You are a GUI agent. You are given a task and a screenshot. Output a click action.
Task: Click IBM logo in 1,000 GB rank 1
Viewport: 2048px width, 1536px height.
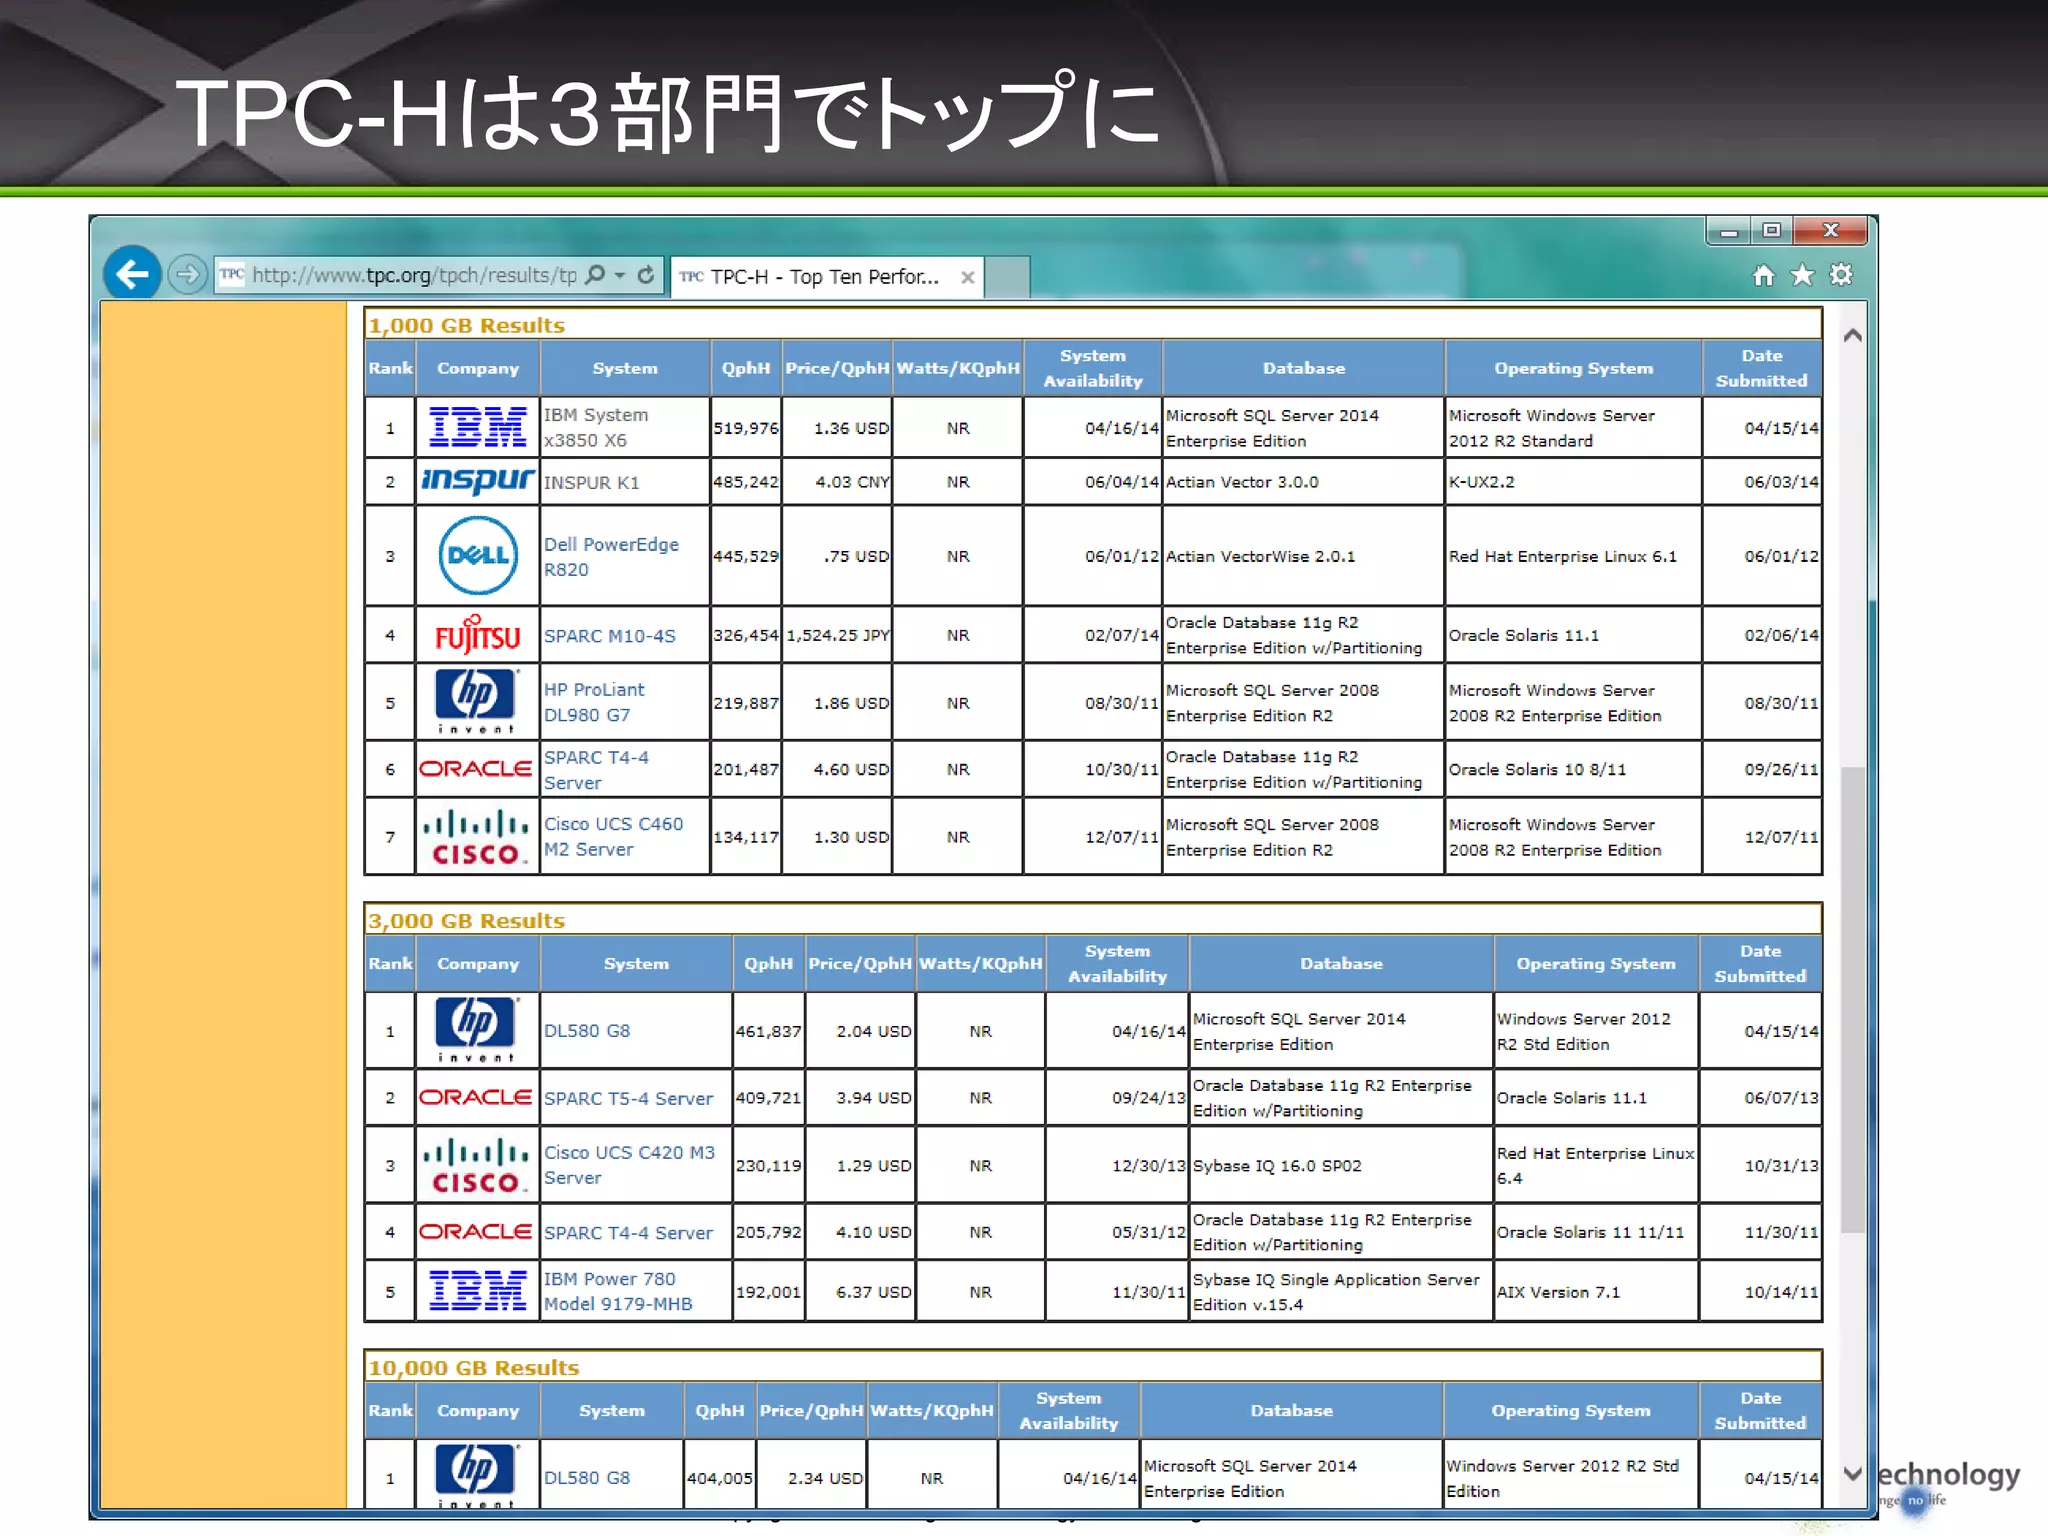click(477, 427)
